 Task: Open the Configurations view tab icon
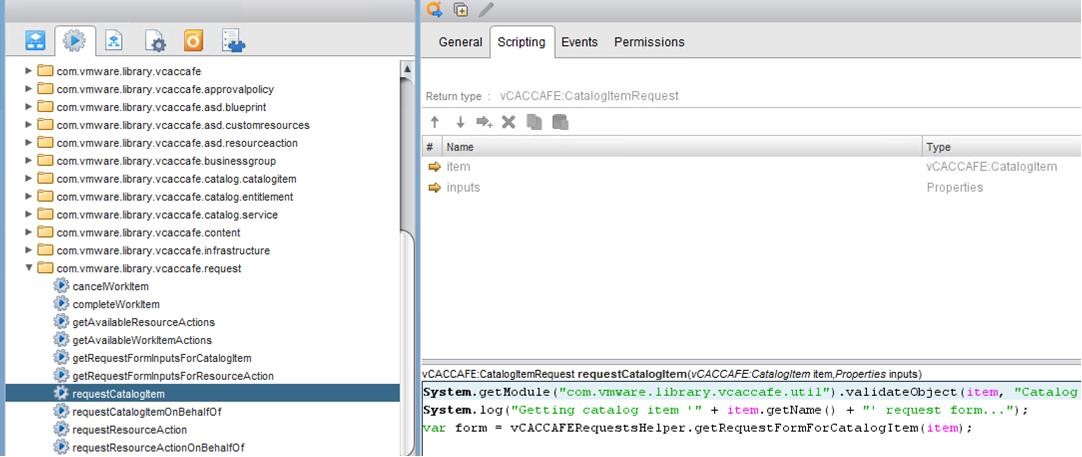pyautogui.click(x=155, y=41)
